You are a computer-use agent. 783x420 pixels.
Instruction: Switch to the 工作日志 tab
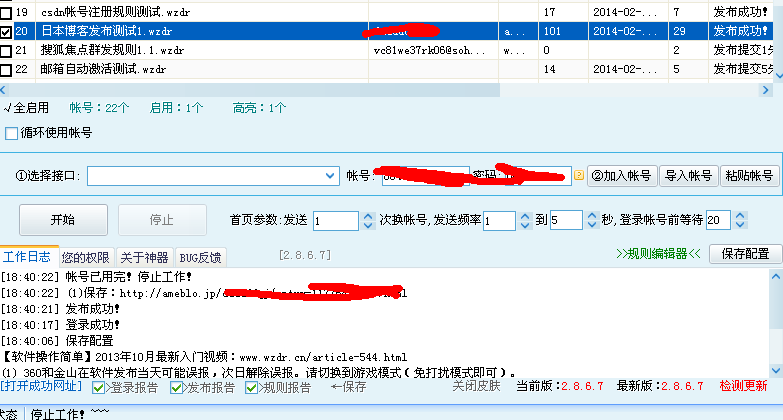27,257
